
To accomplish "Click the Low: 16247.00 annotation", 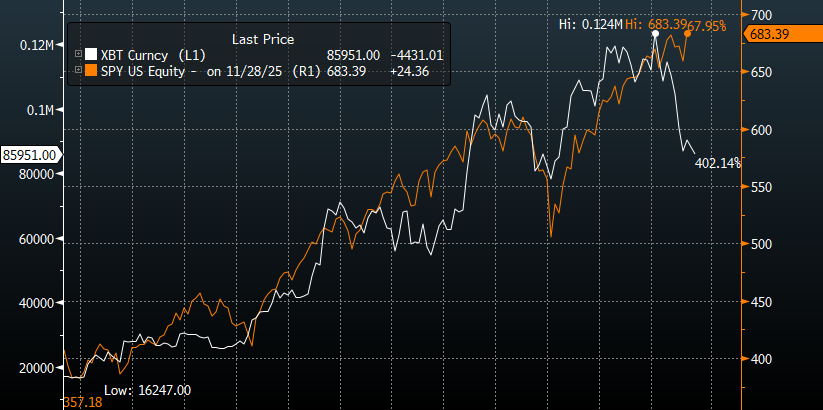I will click(147, 389).
